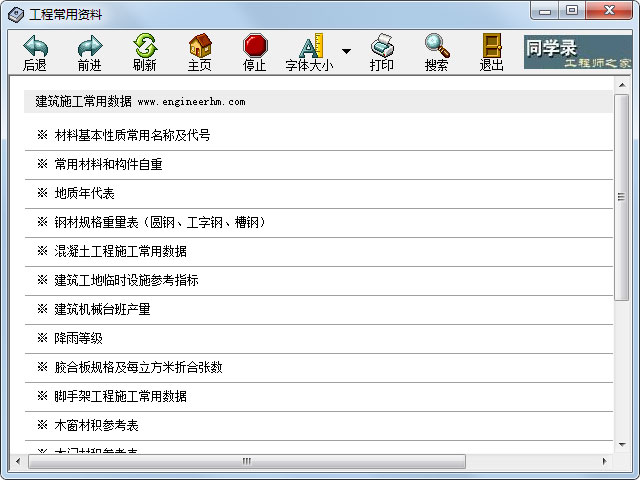Click the 退出 exit door icon
This screenshot has height=480, width=640.
point(492,45)
